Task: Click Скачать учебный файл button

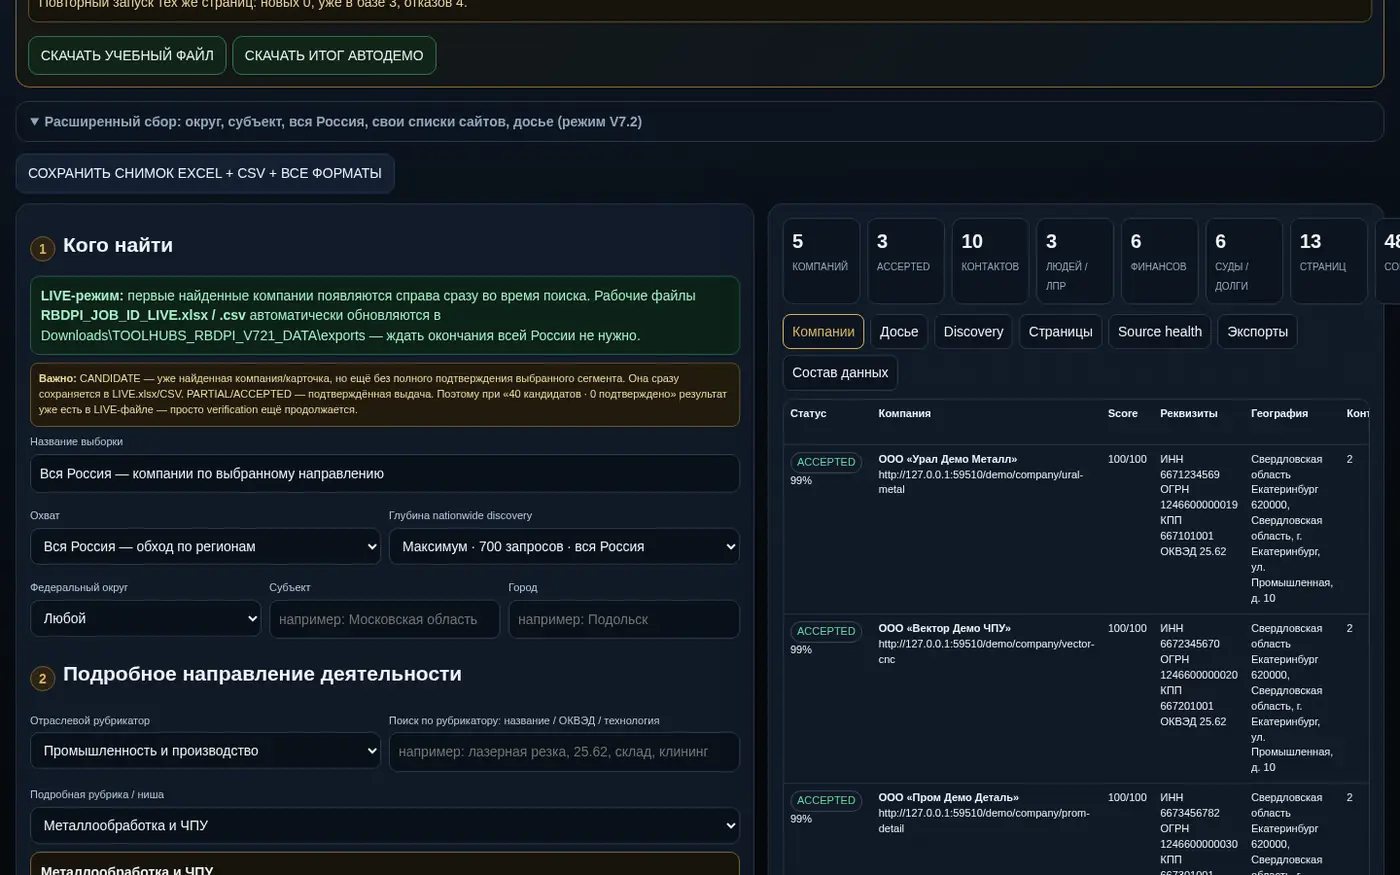Action: point(127,55)
